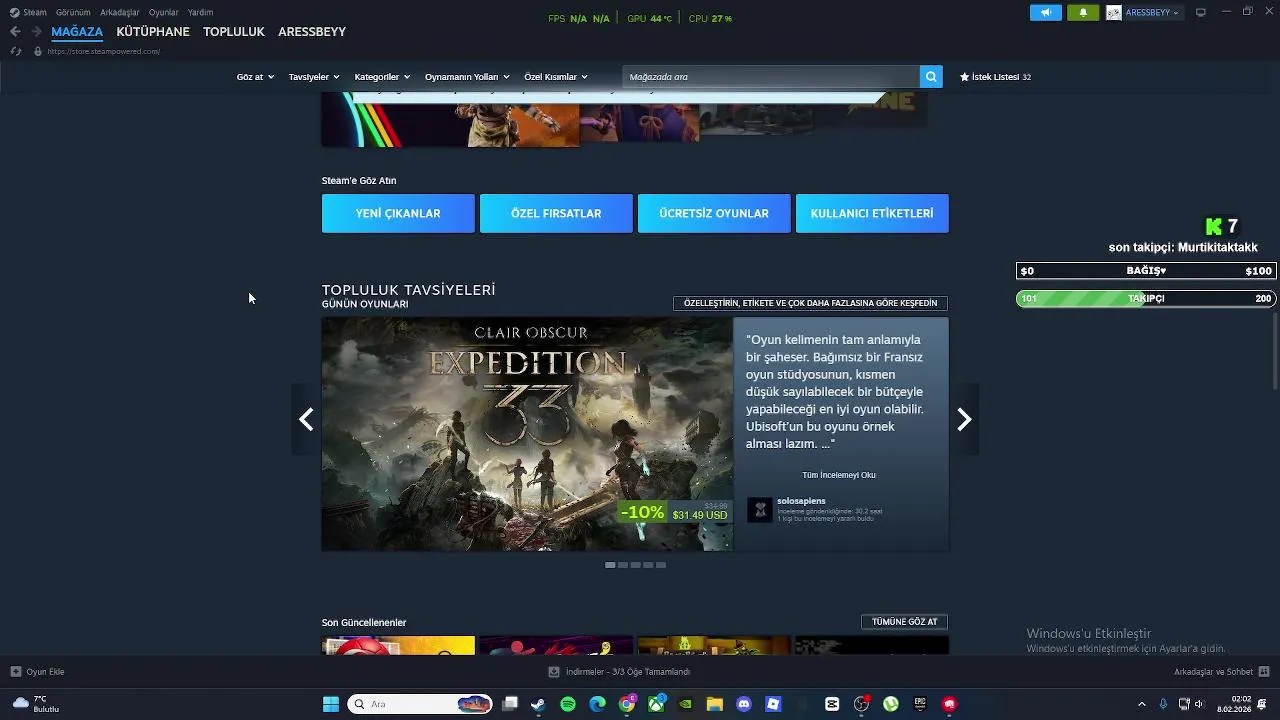The height and width of the screenshot is (720, 1280).
Task: Switch to the TOPLULUK tab
Action: (234, 32)
